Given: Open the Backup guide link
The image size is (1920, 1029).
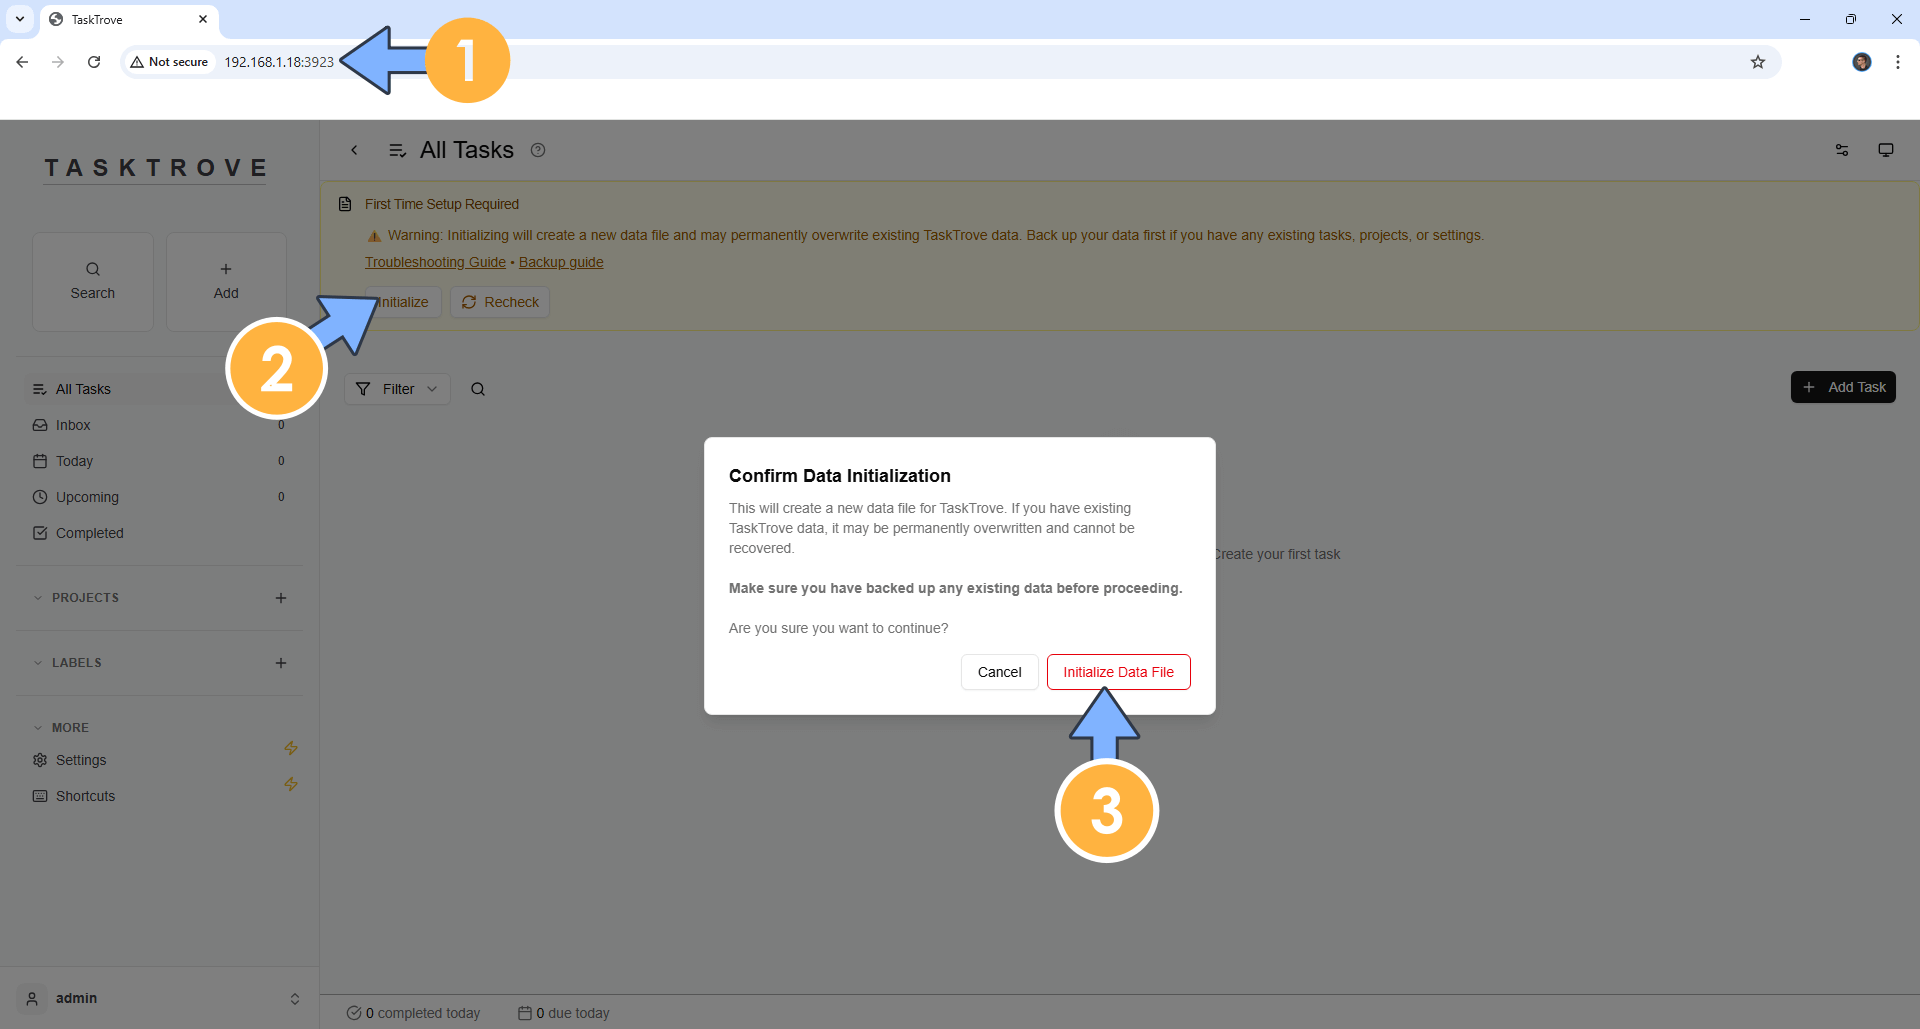Looking at the screenshot, I should (561, 262).
